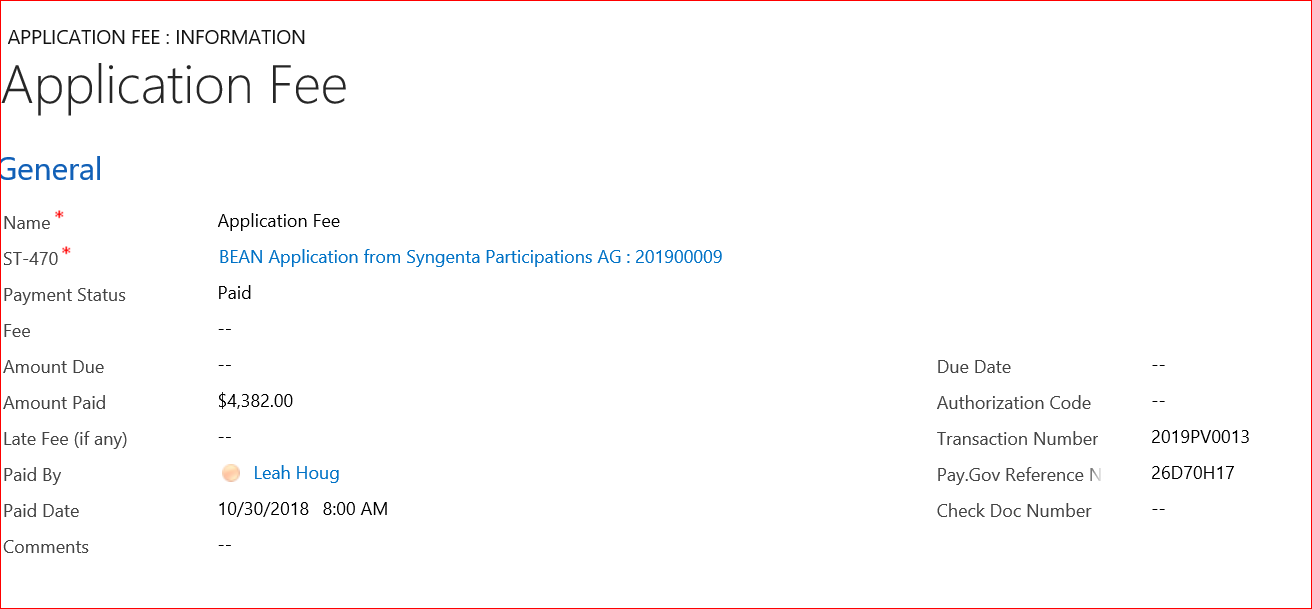Image resolution: width=1312 pixels, height=609 pixels.
Task: Collapse the General section header
Action: tap(52, 170)
